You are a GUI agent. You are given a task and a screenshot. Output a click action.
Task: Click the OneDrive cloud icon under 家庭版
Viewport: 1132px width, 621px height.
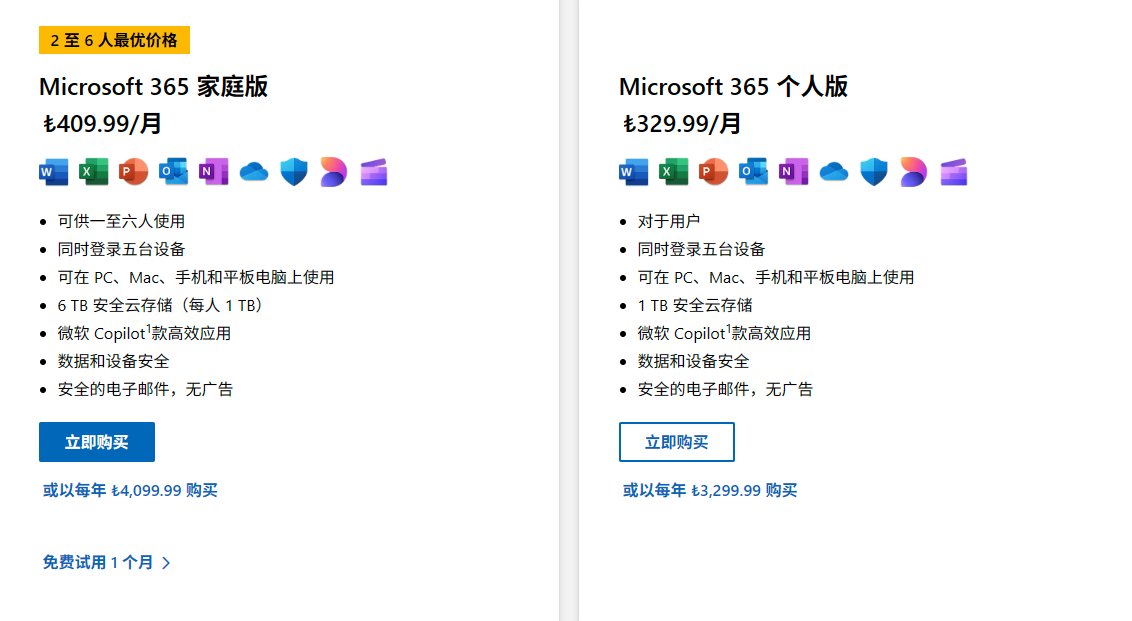[253, 172]
